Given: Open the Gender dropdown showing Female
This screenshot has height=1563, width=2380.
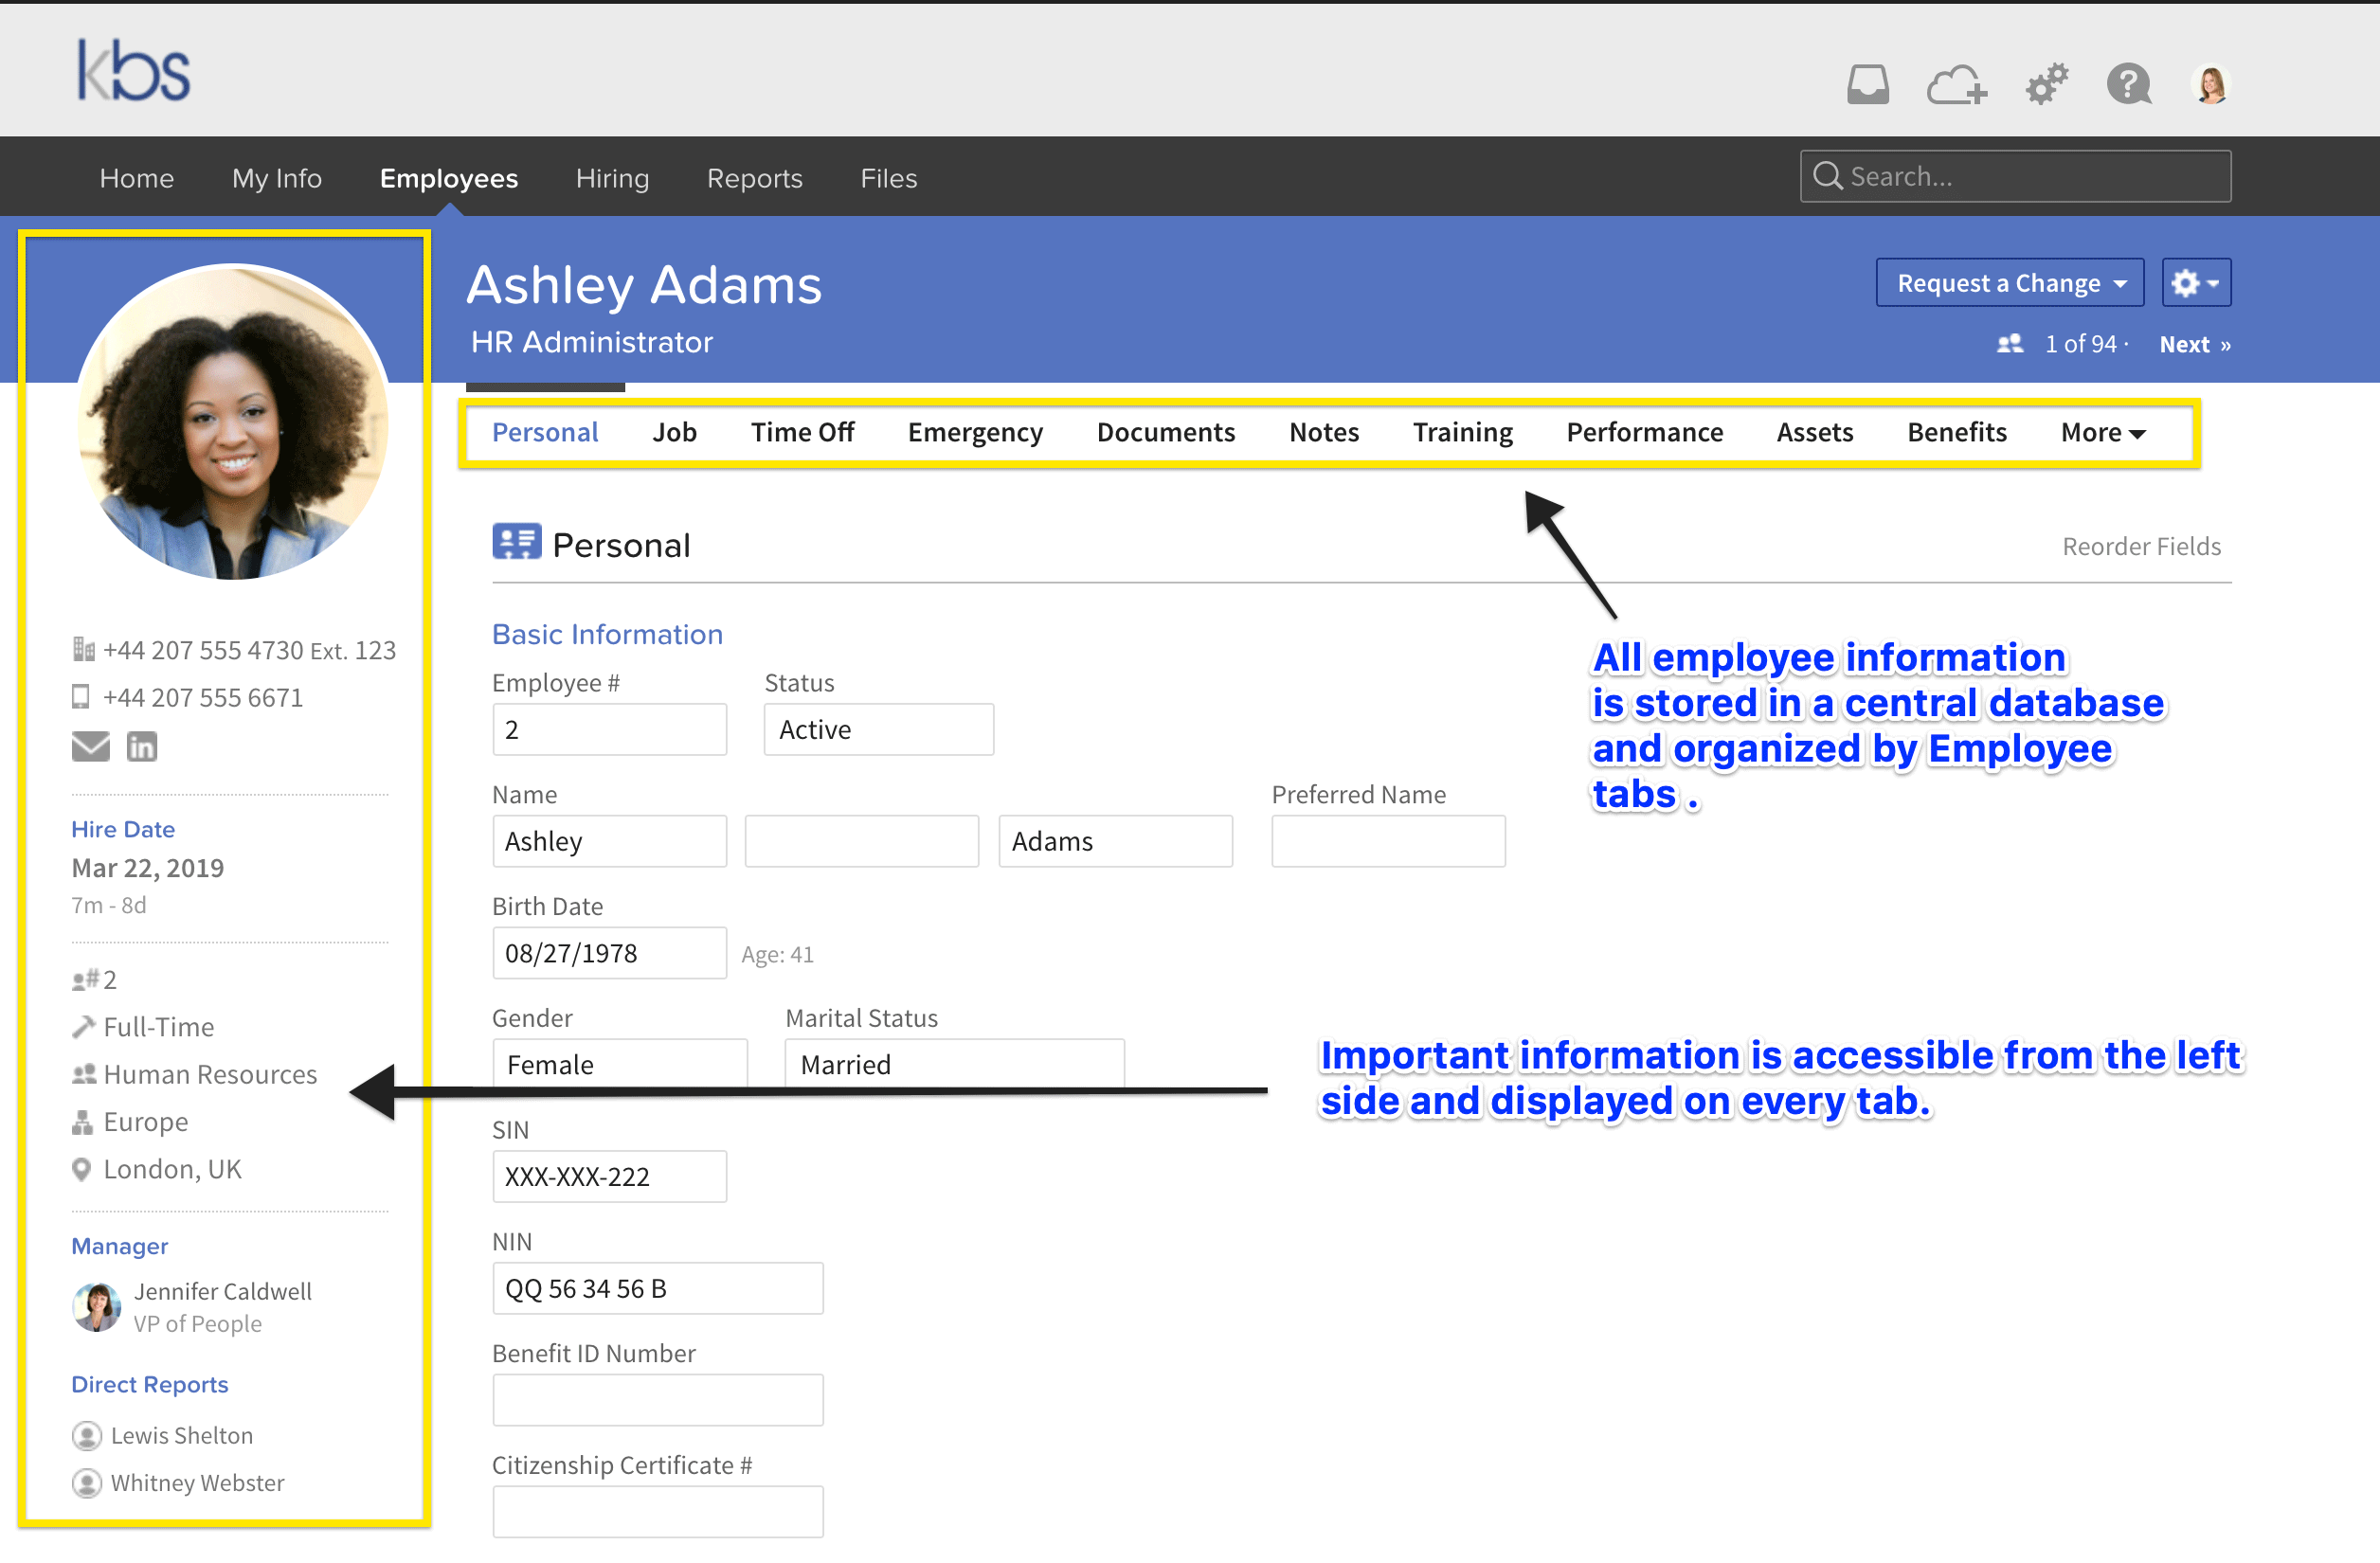Looking at the screenshot, I should 619,1063.
